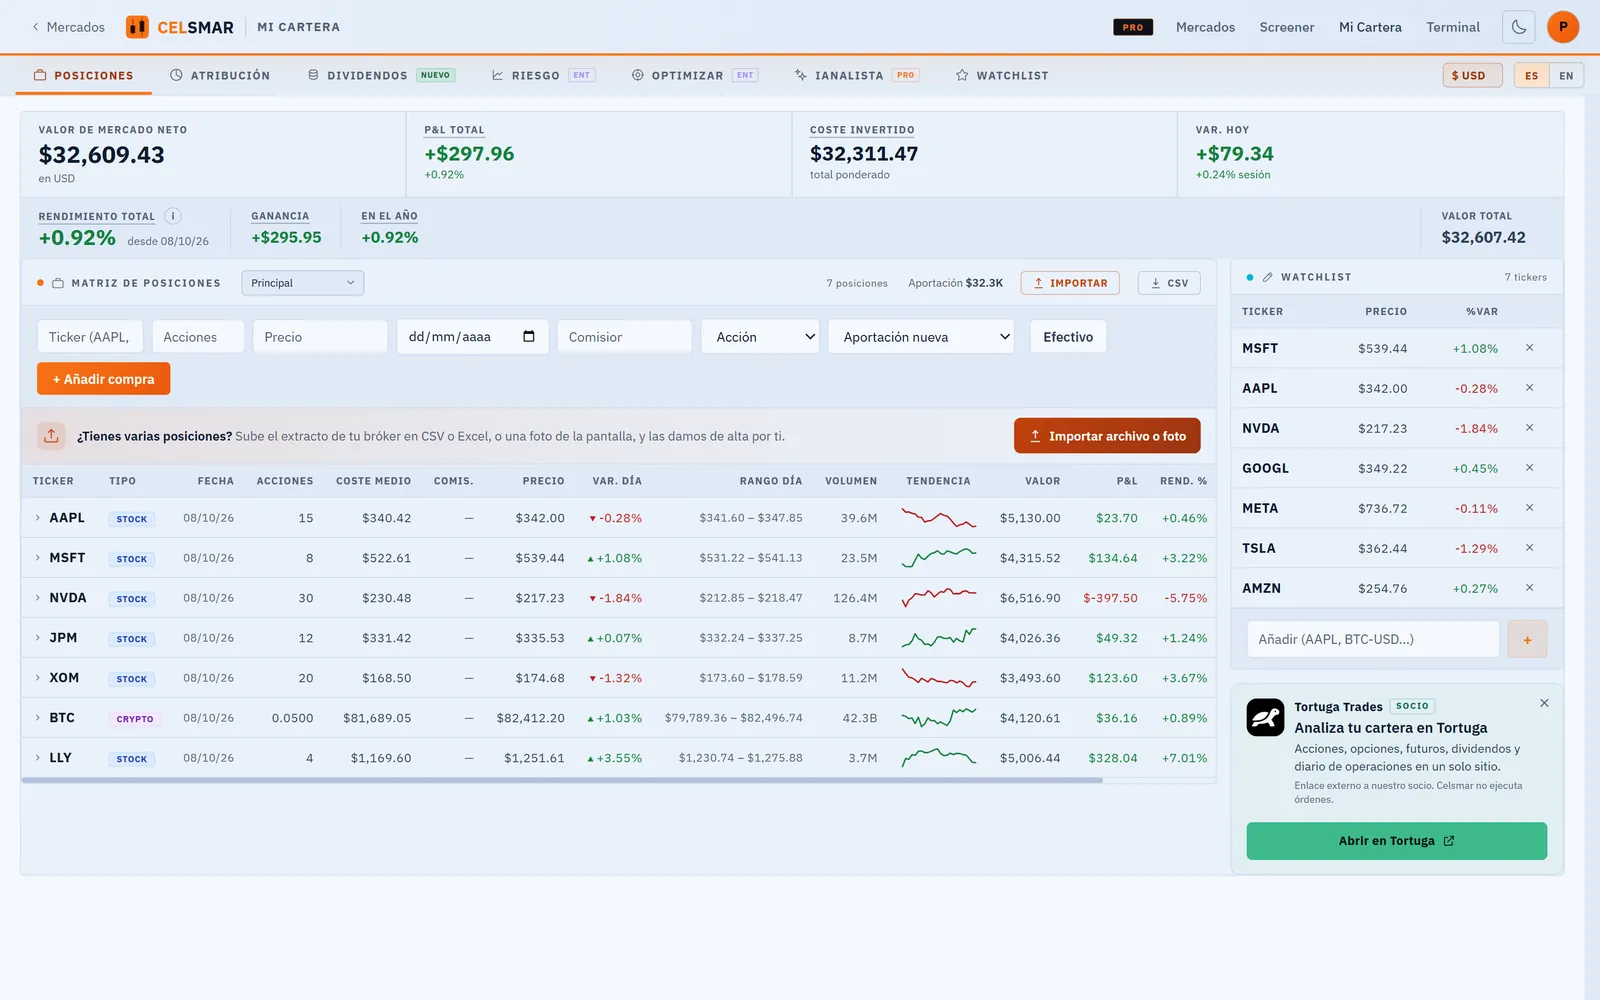Remove AMZN from the watchlist

(x=1529, y=588)
